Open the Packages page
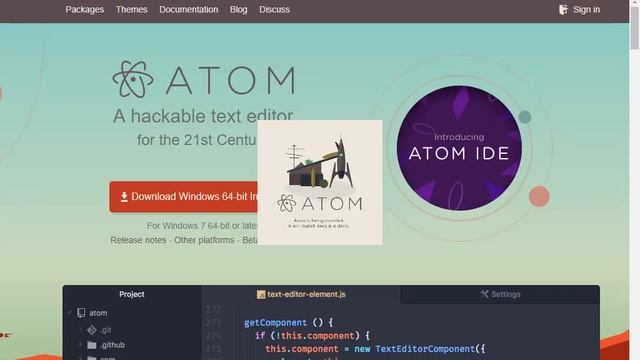640x360 pixels. click(x=84, y=9)
